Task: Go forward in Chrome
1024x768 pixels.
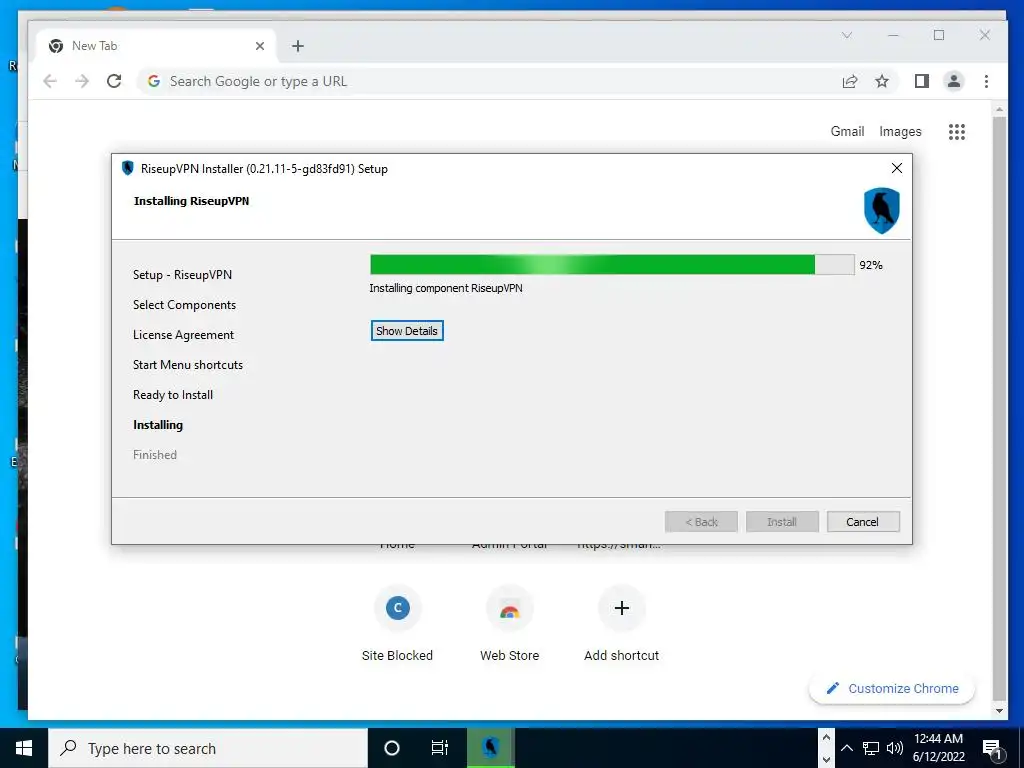Action: click(x=82, y=81)
